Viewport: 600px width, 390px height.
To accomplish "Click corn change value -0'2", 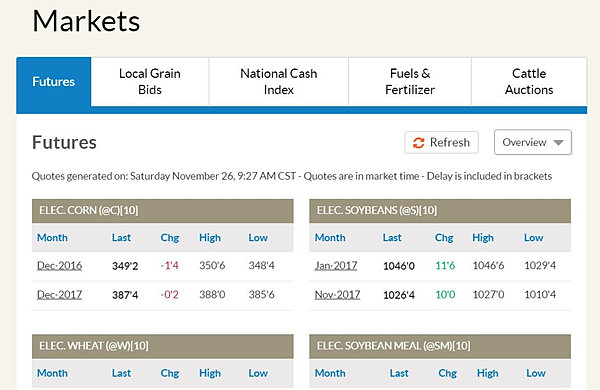I will point(170,295).
